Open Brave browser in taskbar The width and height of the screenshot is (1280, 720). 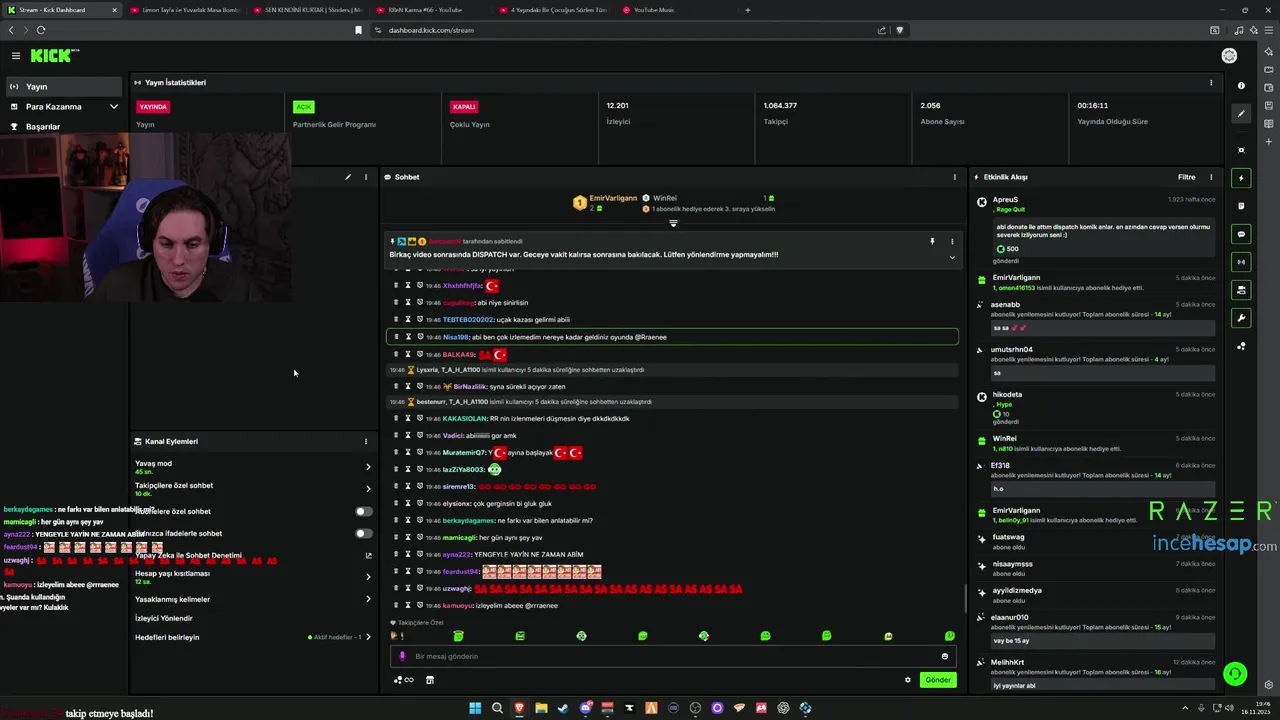(519, 708)
